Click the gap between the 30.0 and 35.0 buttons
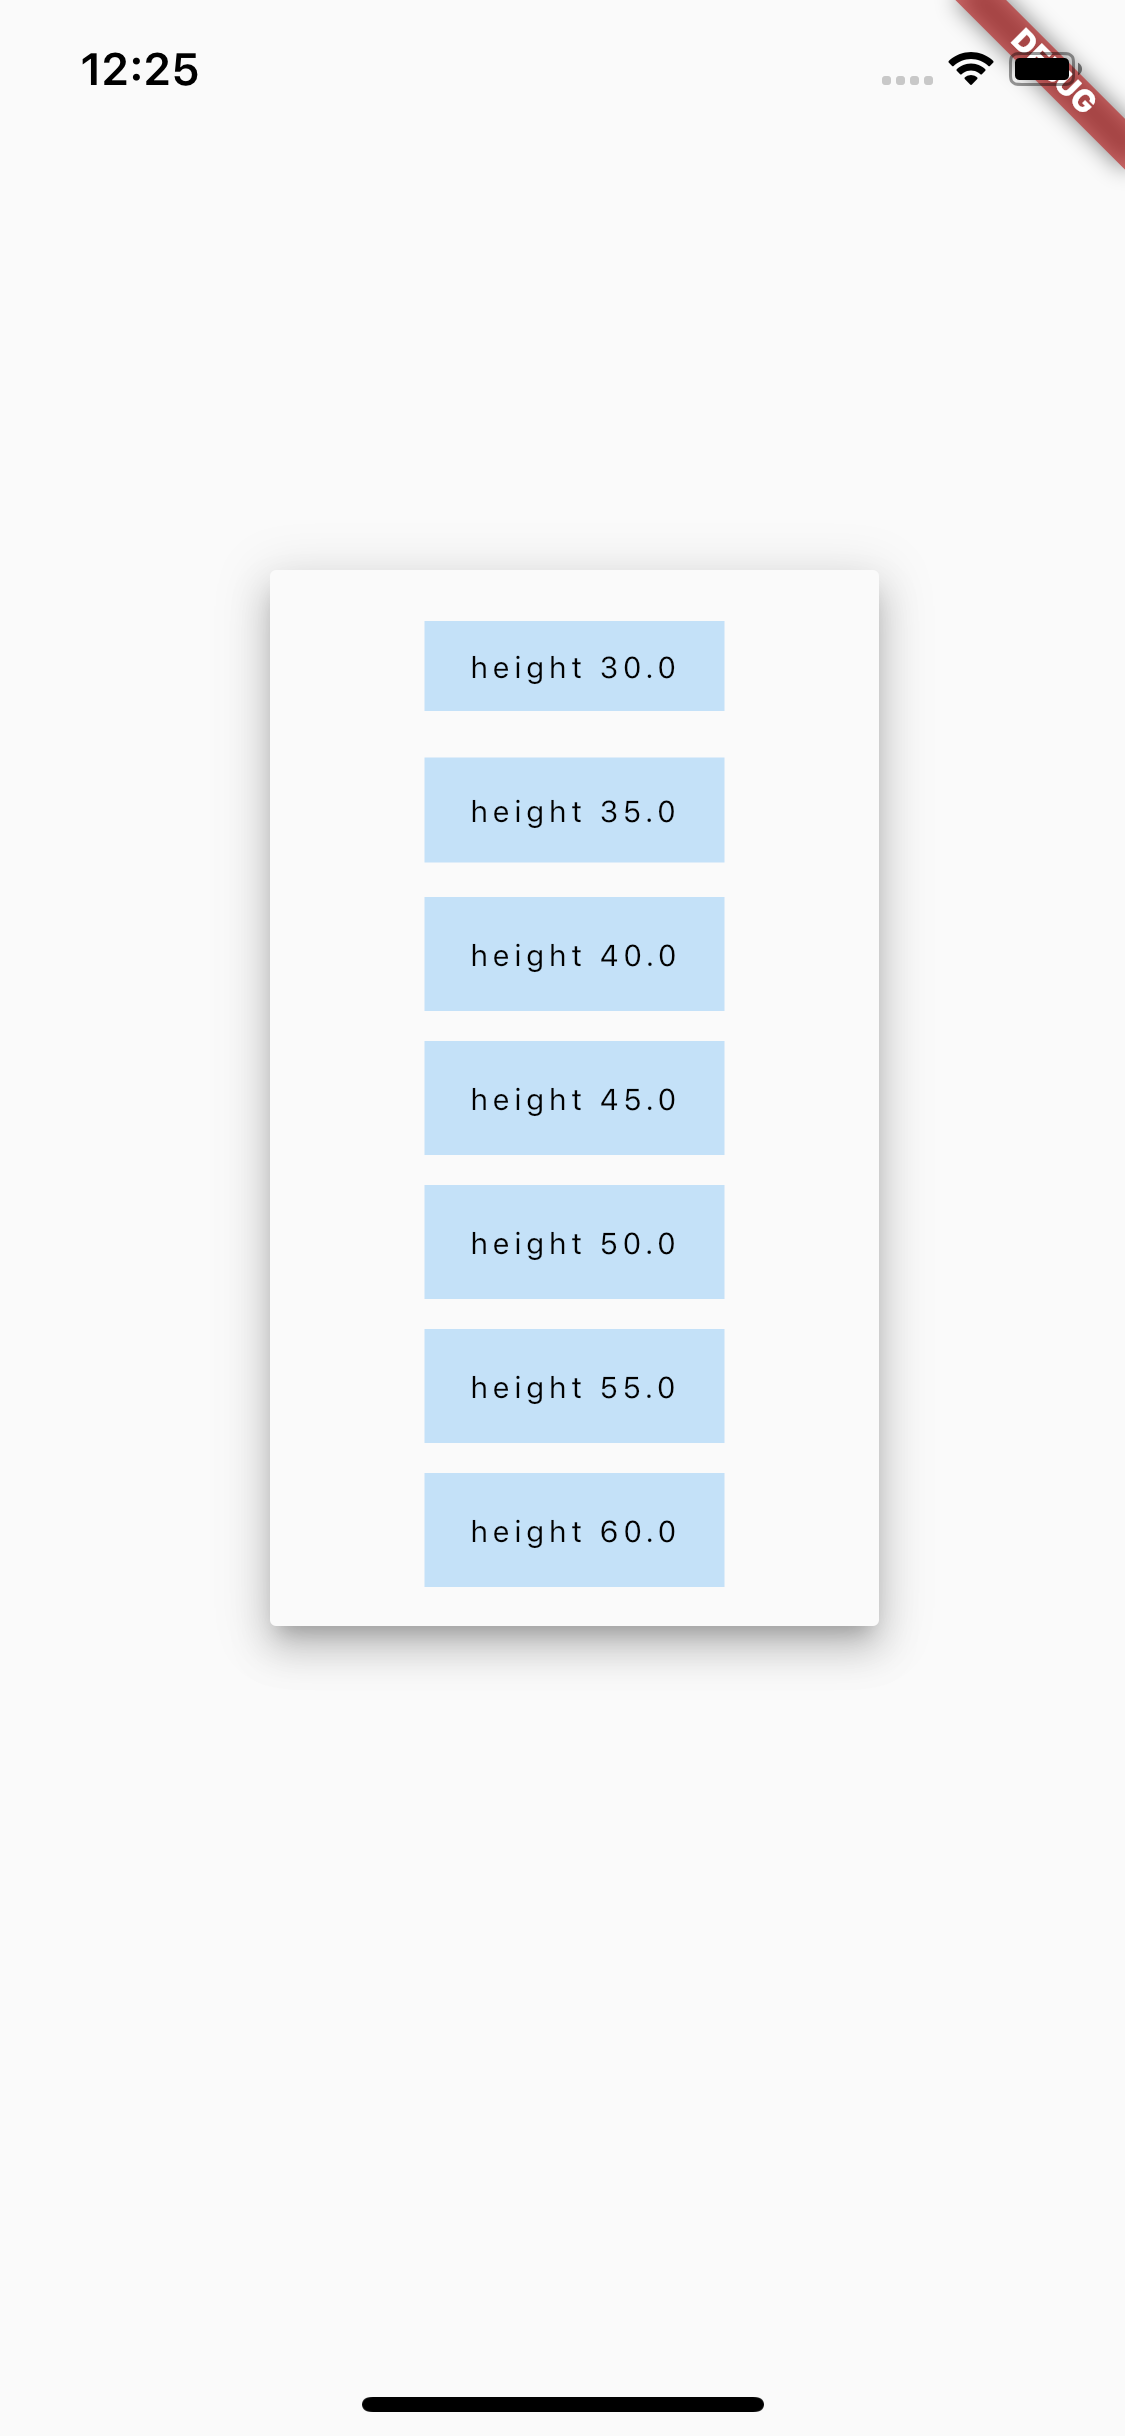 (574, 734)
